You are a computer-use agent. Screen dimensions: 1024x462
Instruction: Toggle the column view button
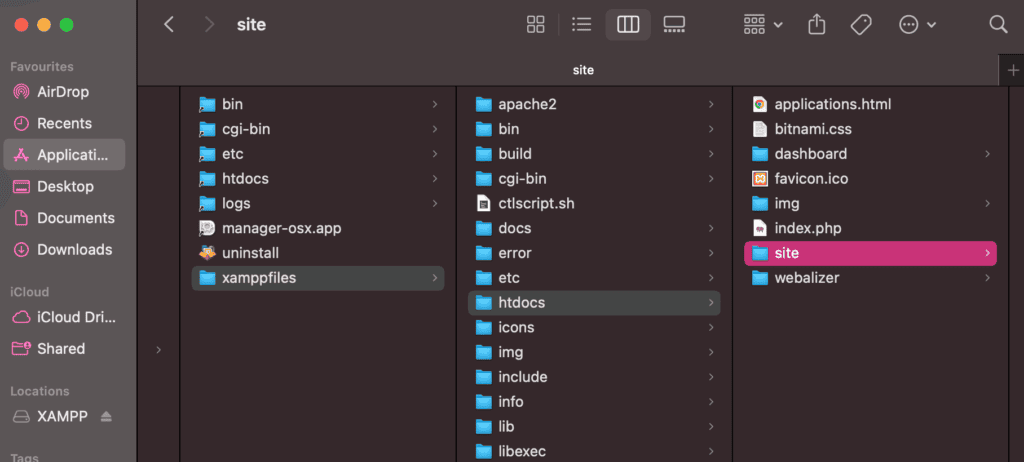628,25
